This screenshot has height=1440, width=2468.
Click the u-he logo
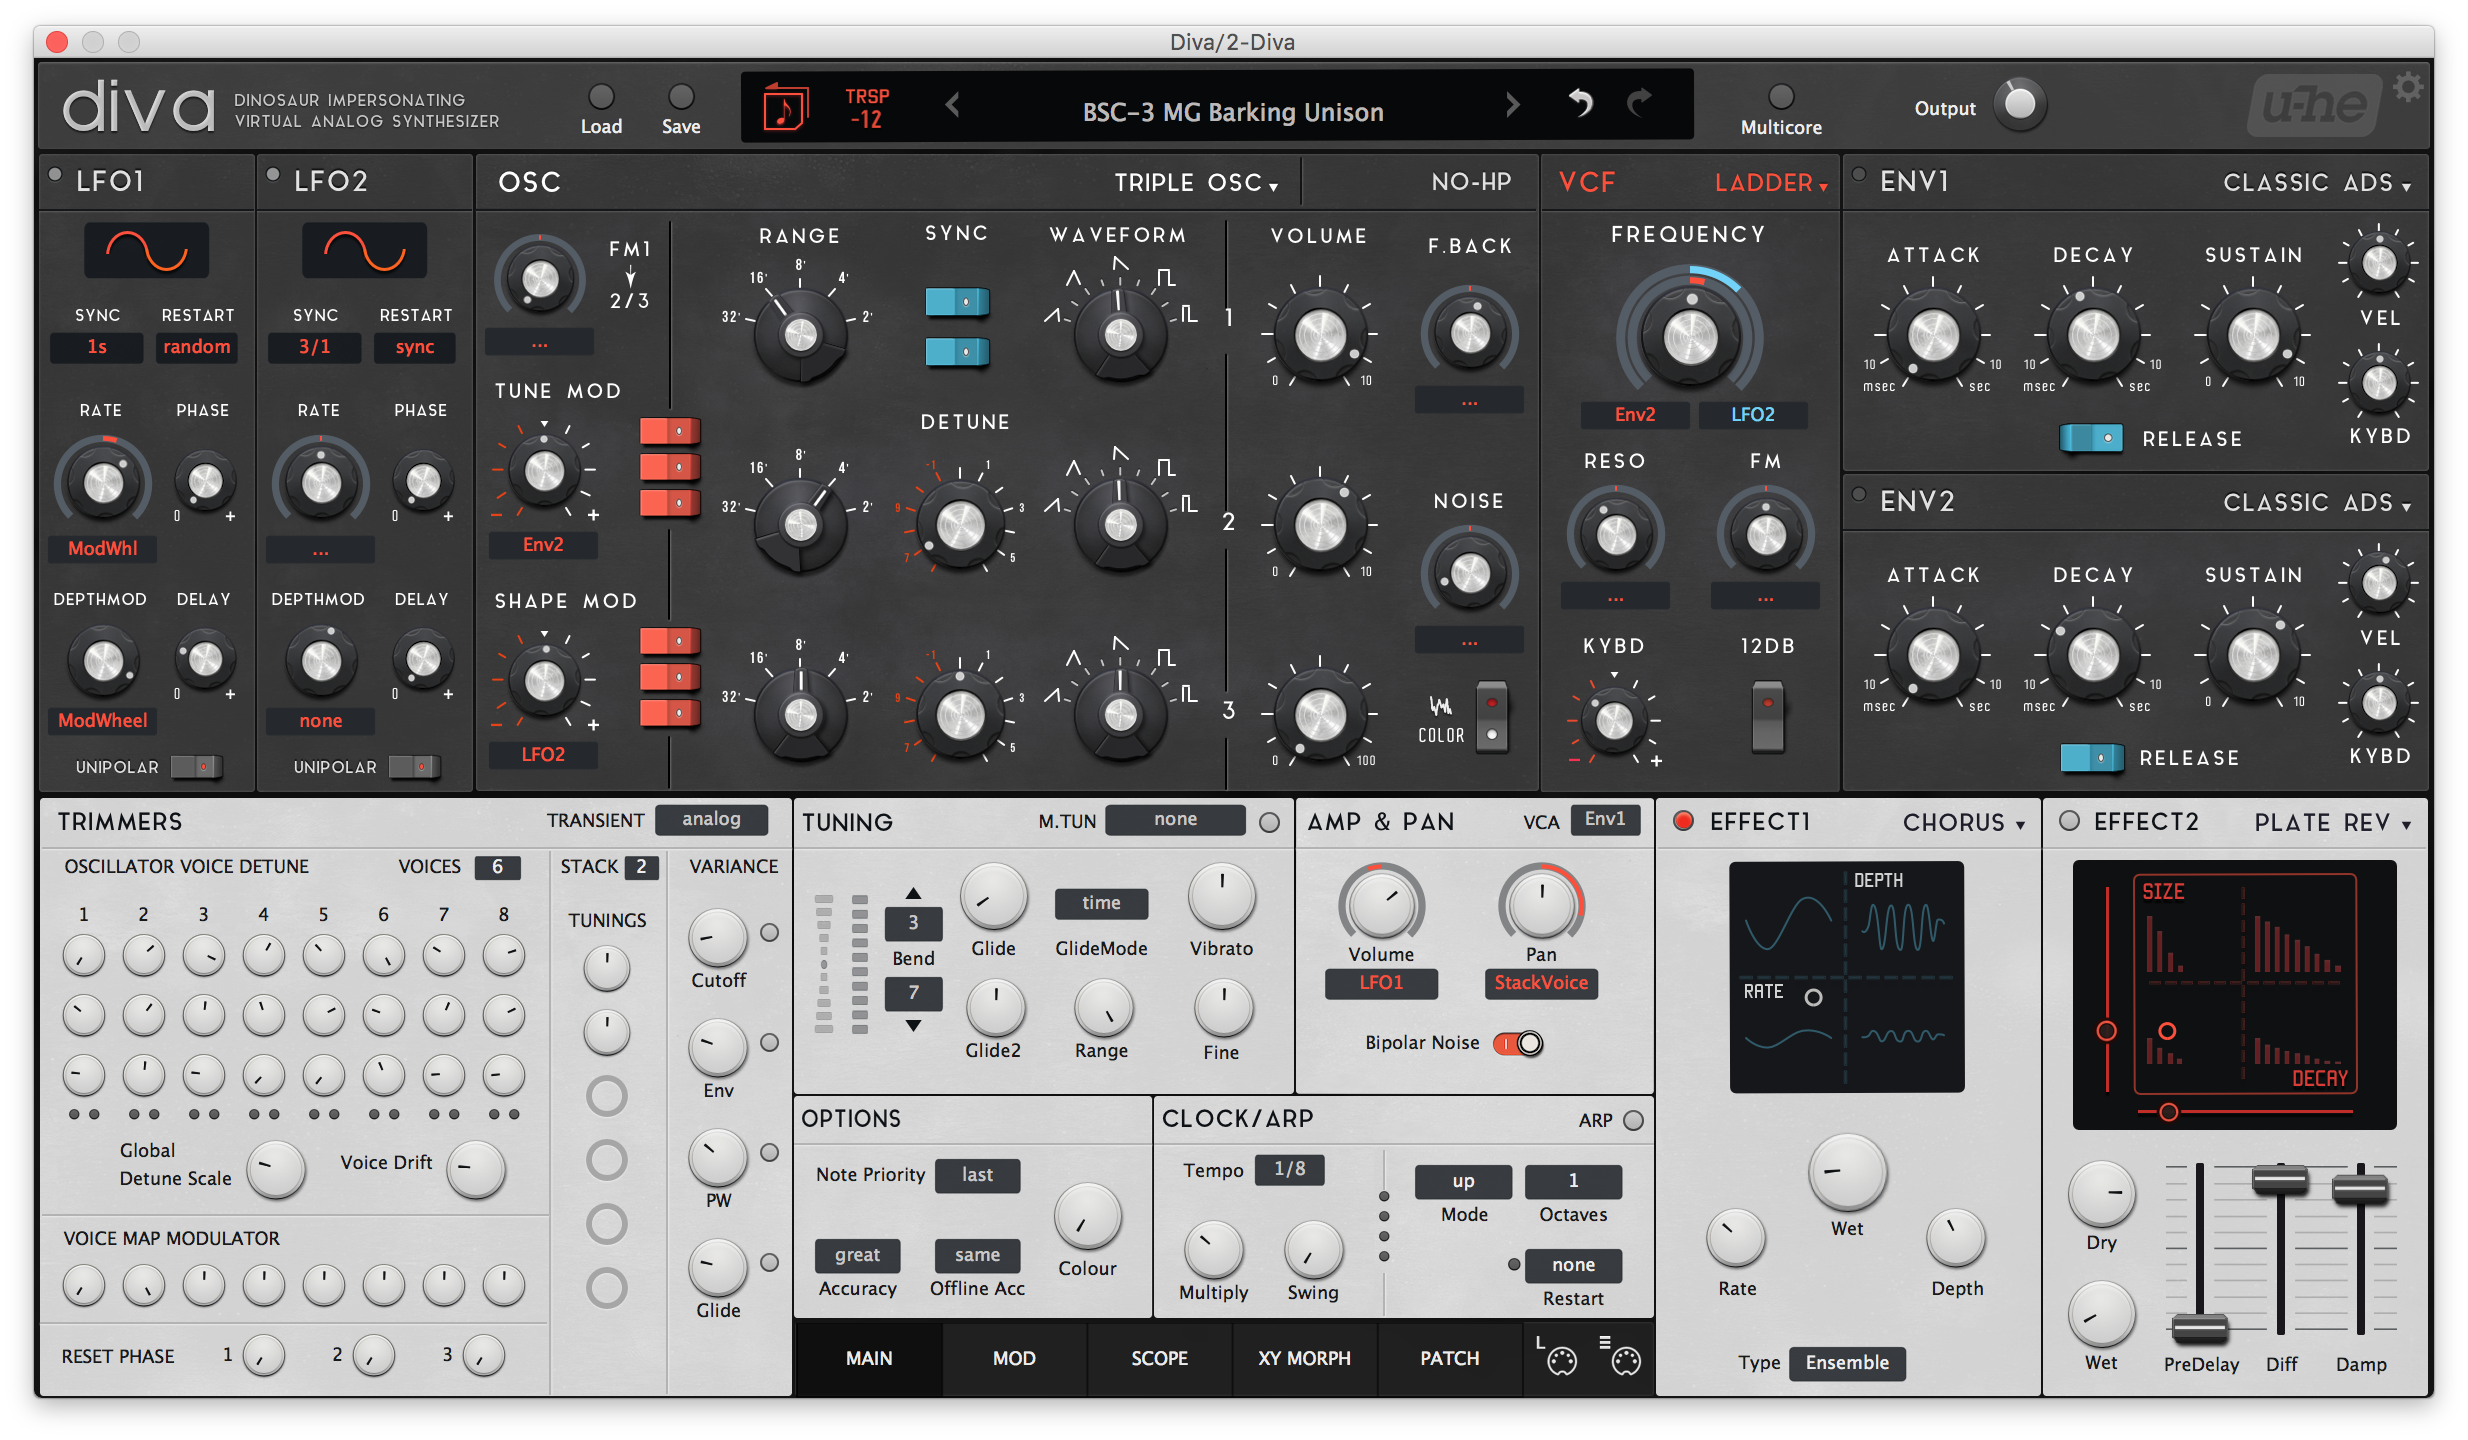(x=2314, y=106)
